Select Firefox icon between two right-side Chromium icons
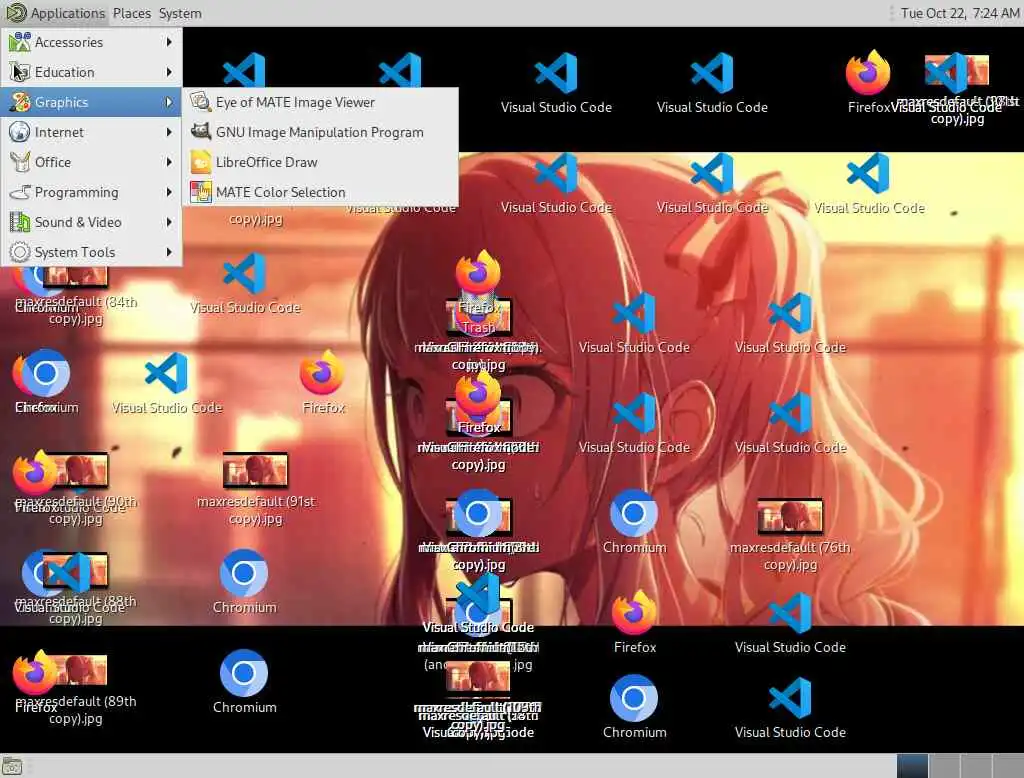 coord(634,613)
